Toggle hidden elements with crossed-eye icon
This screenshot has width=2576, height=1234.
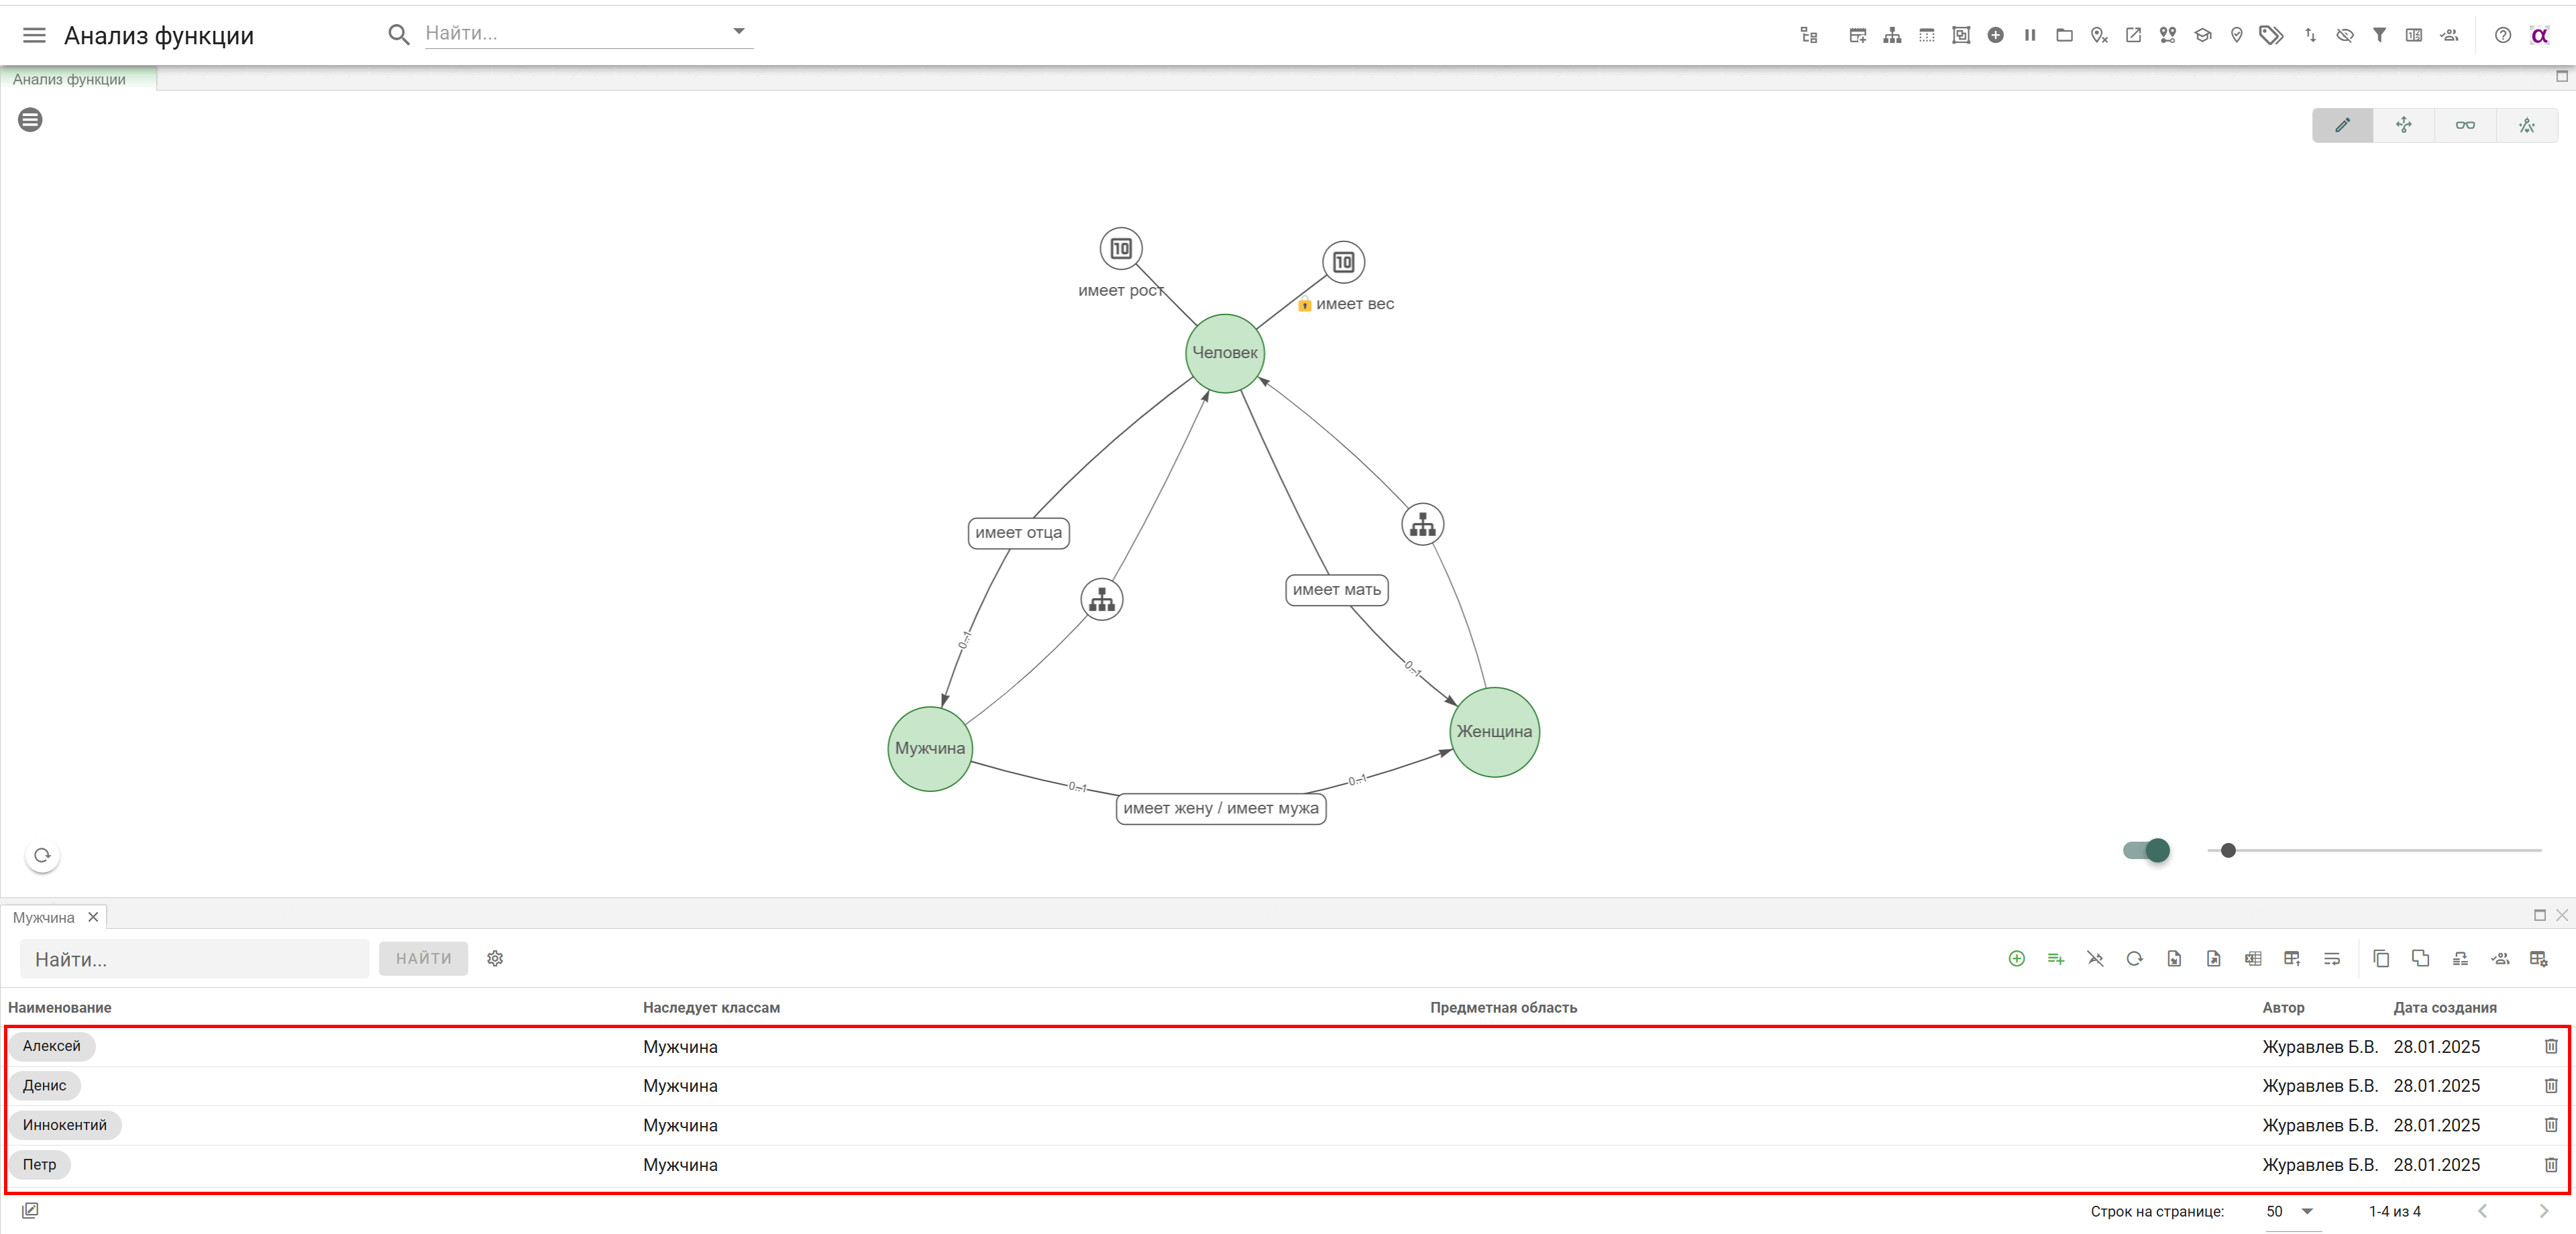click(2344, 35)
